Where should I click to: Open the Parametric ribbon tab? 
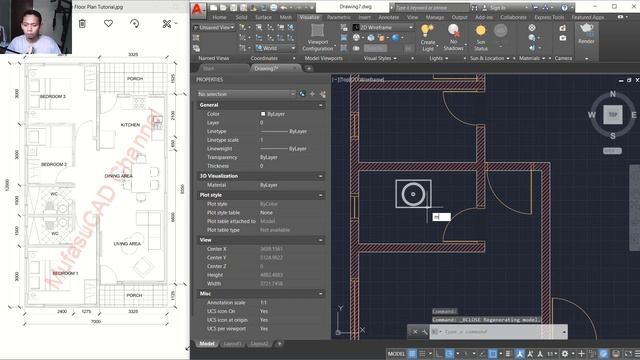(338, 17)
